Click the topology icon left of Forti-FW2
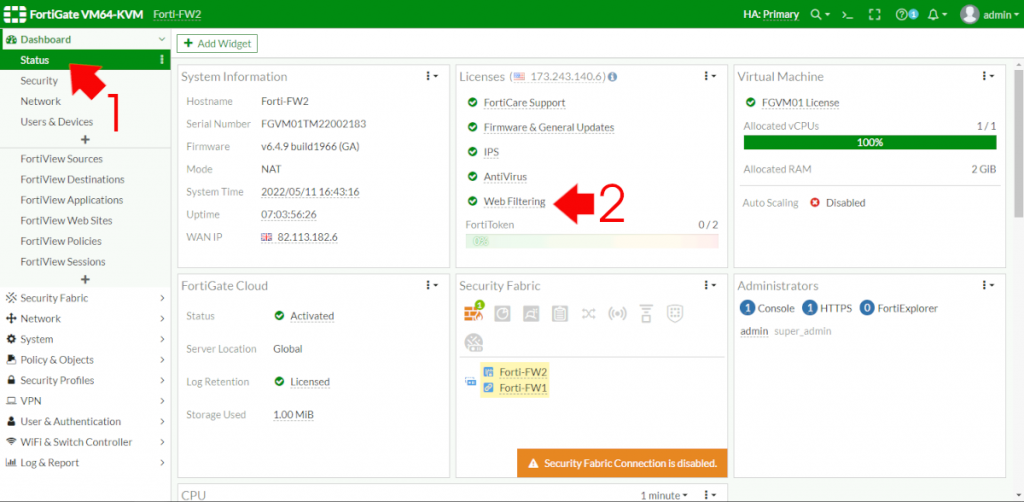 [x=470, y=381]
